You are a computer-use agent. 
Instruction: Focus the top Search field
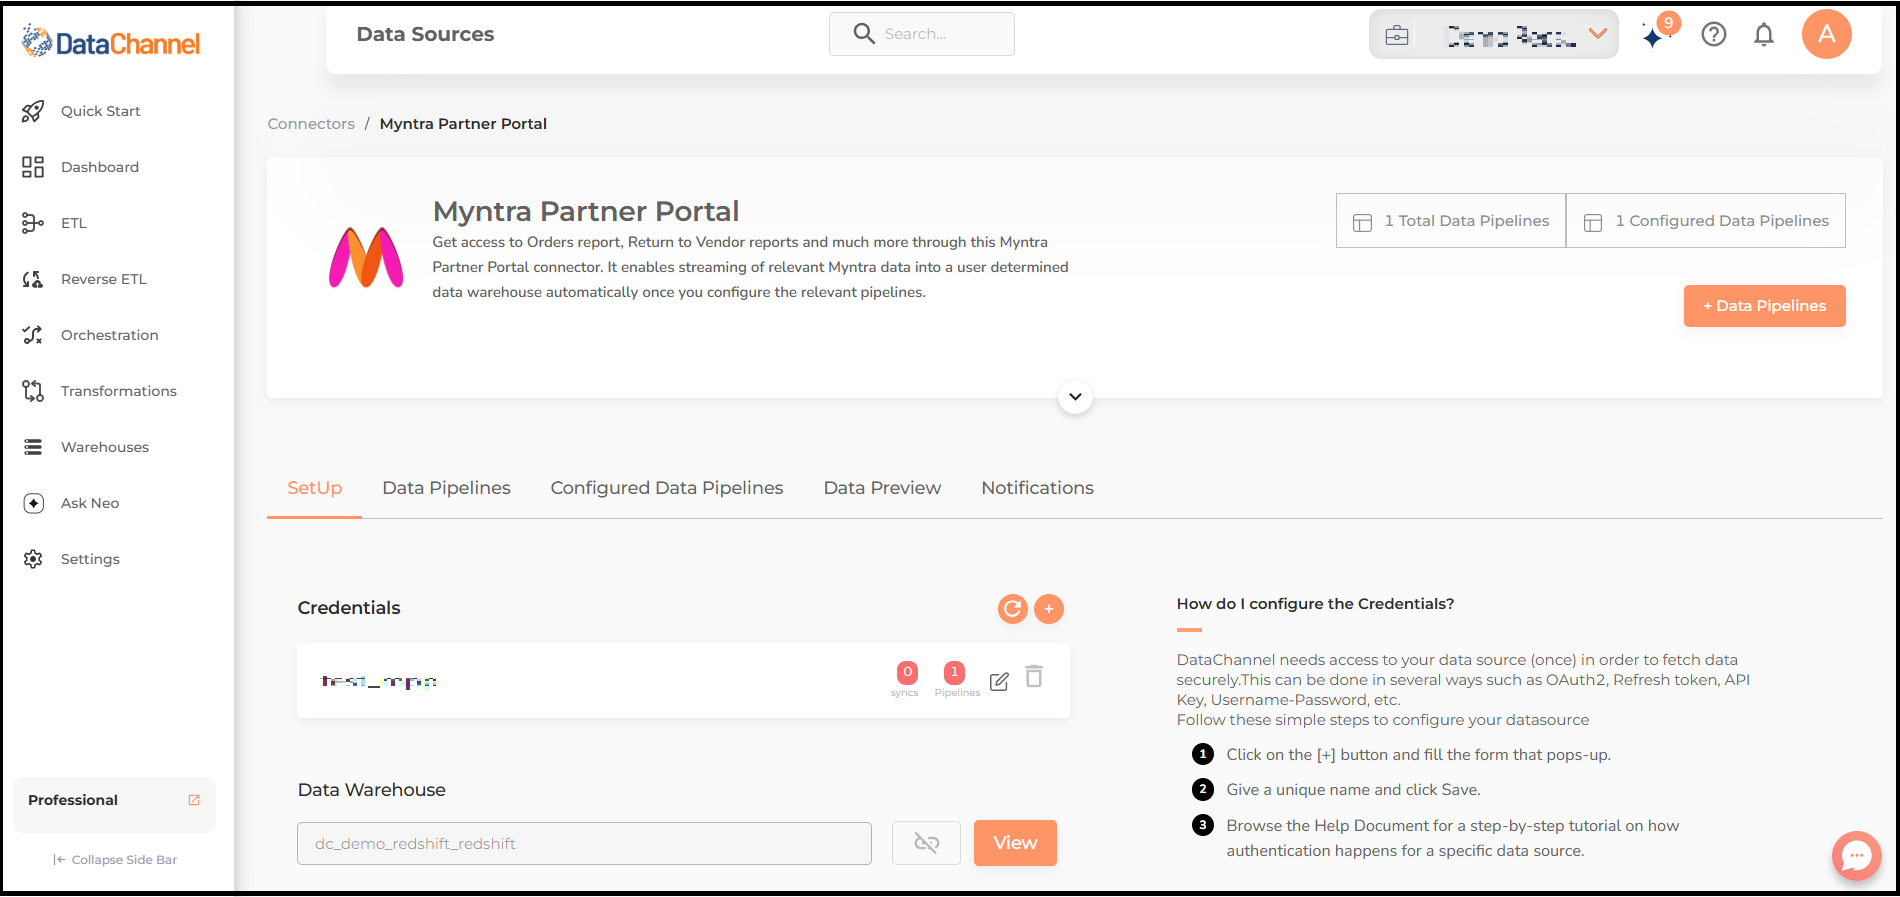pyautogui.click(x=922, y=34)
